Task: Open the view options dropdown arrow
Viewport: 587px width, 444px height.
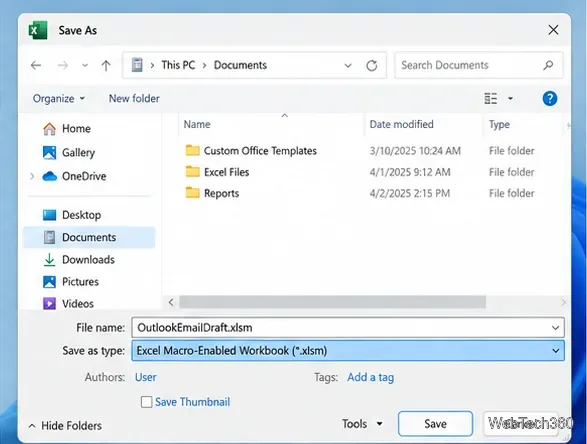Action: [510, 99]
